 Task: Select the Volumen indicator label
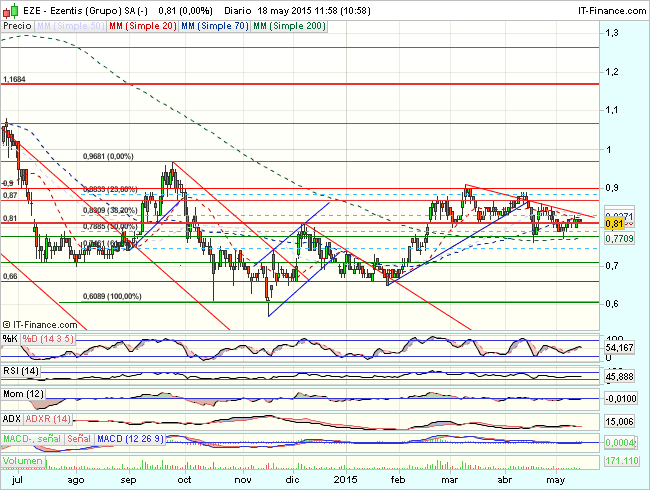pos(23,461)
